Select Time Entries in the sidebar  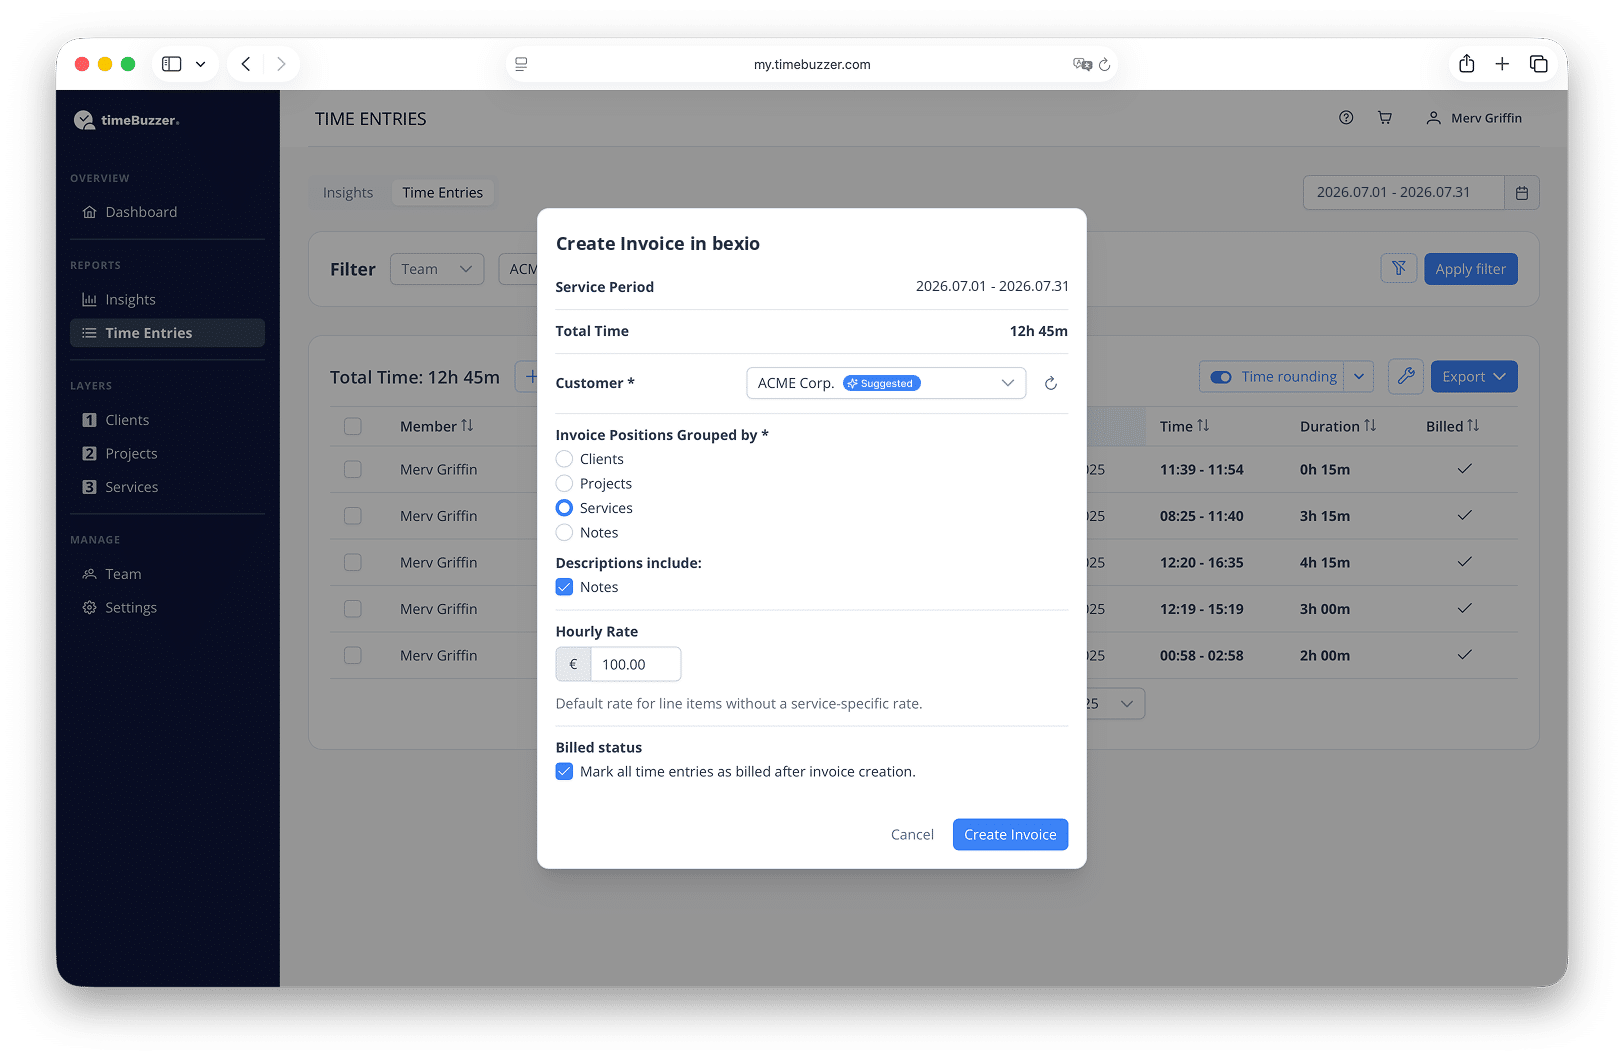(167, 333)
